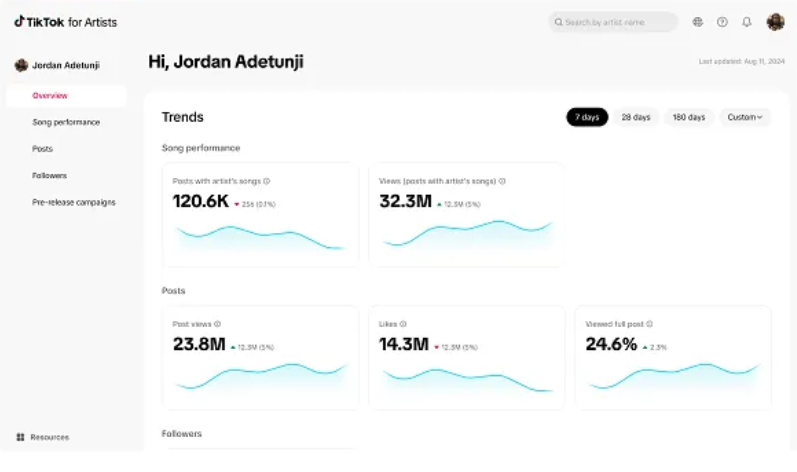Viewport: 797px width, 472px height.
Task: Select the 180 days range
Action: click(689, 117)
